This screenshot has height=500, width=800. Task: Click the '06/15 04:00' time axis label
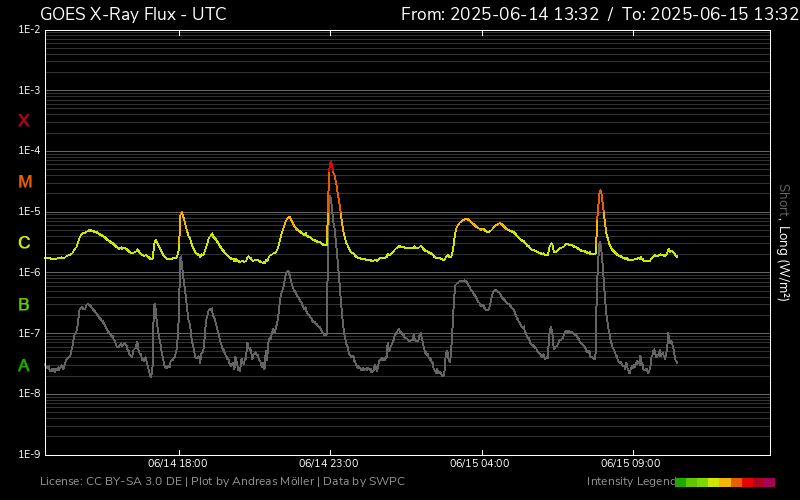480,463
